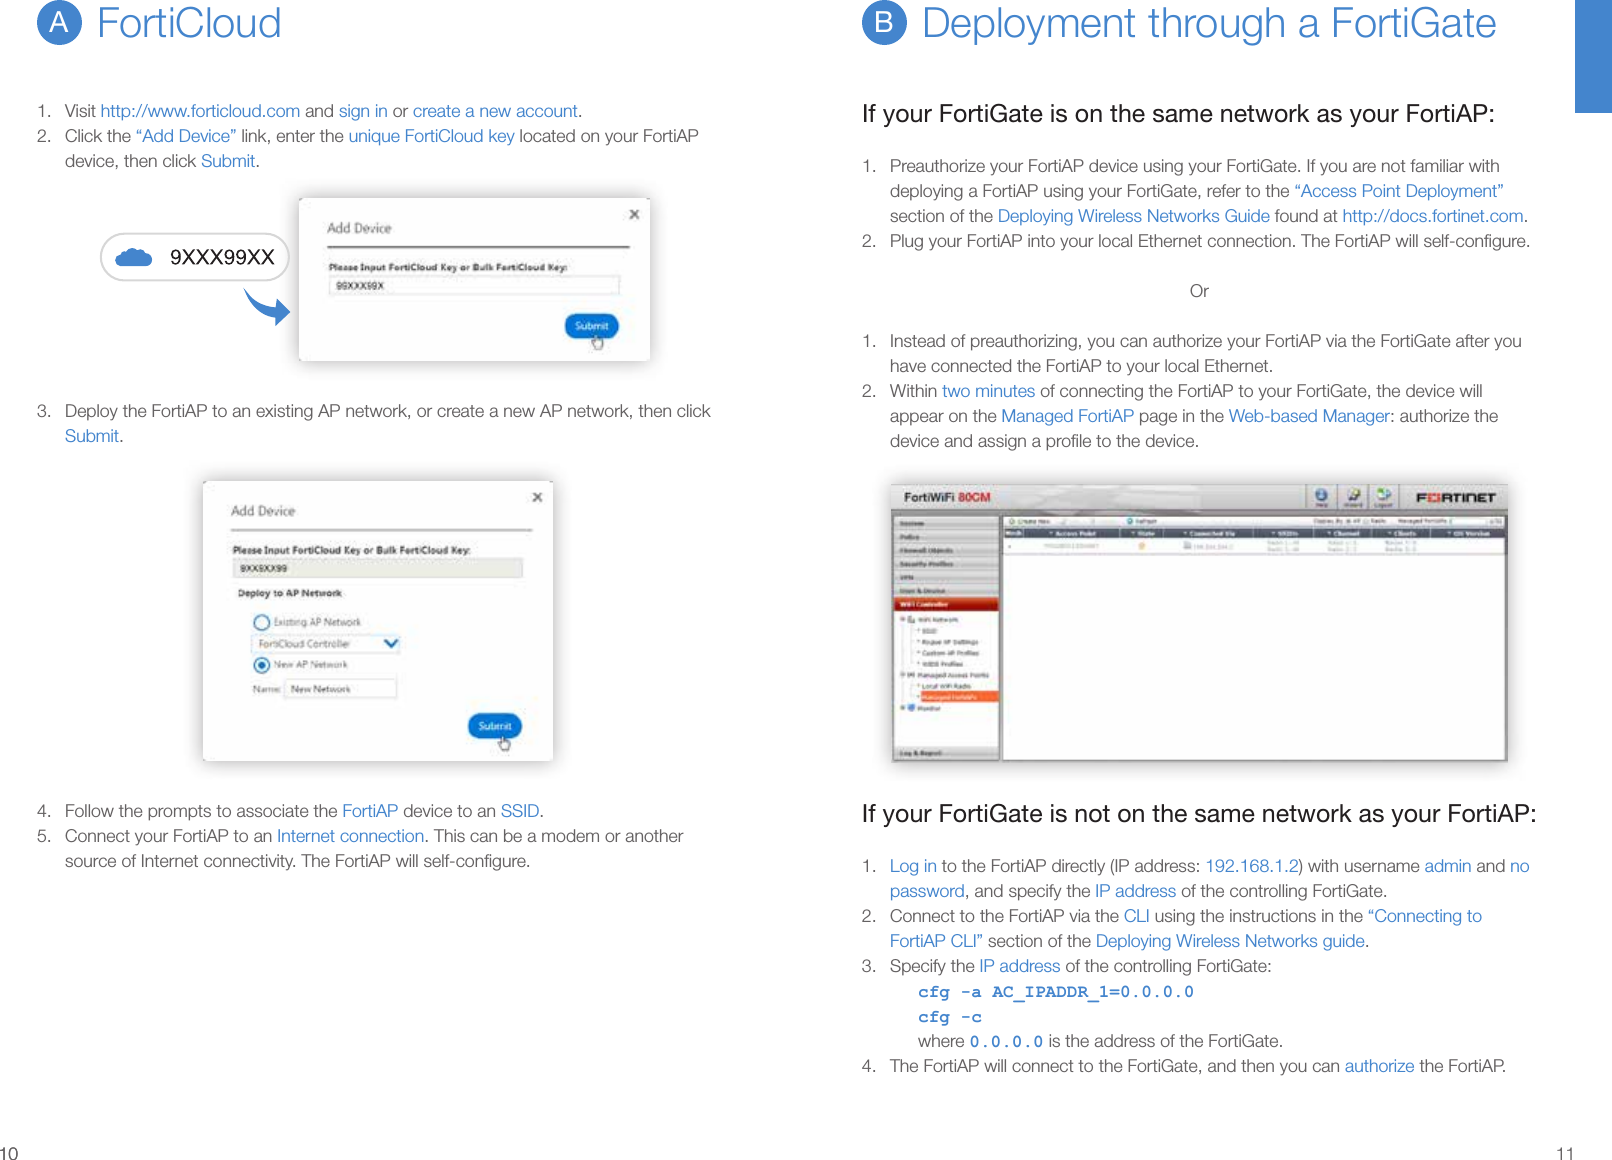Viewport: 1612px width, 1160px height.
Task: Select the WiFi Controller sidebar menu
Action: tap(946, 604)
